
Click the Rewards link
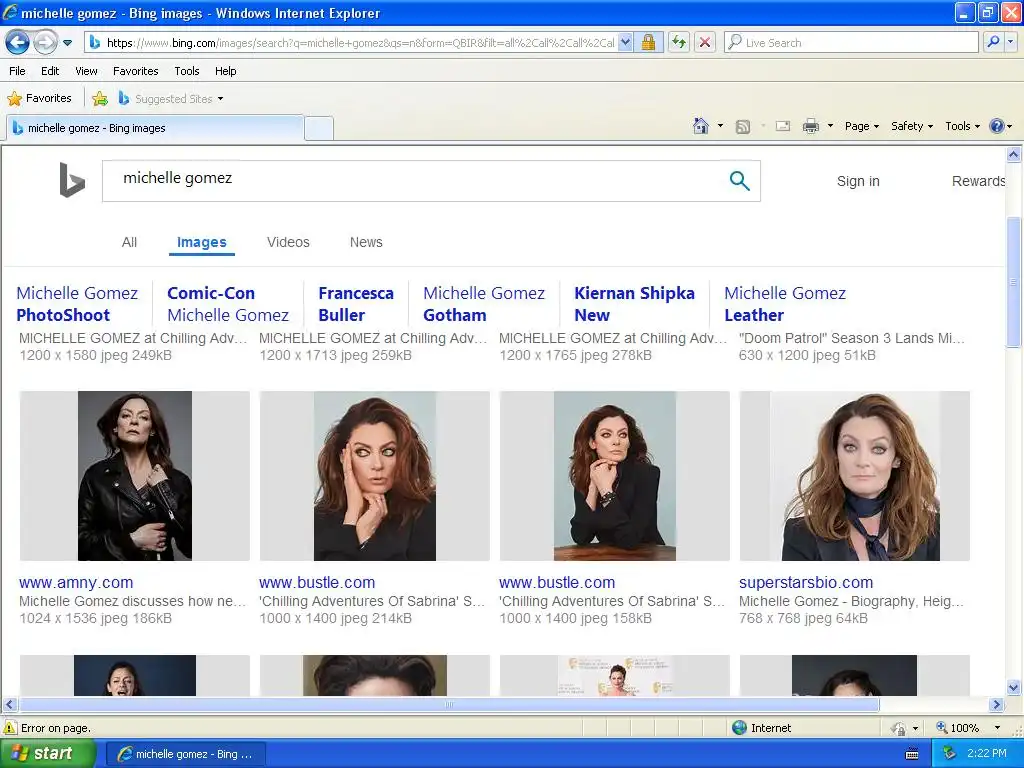pyautogui.click(x=978, y=182)
